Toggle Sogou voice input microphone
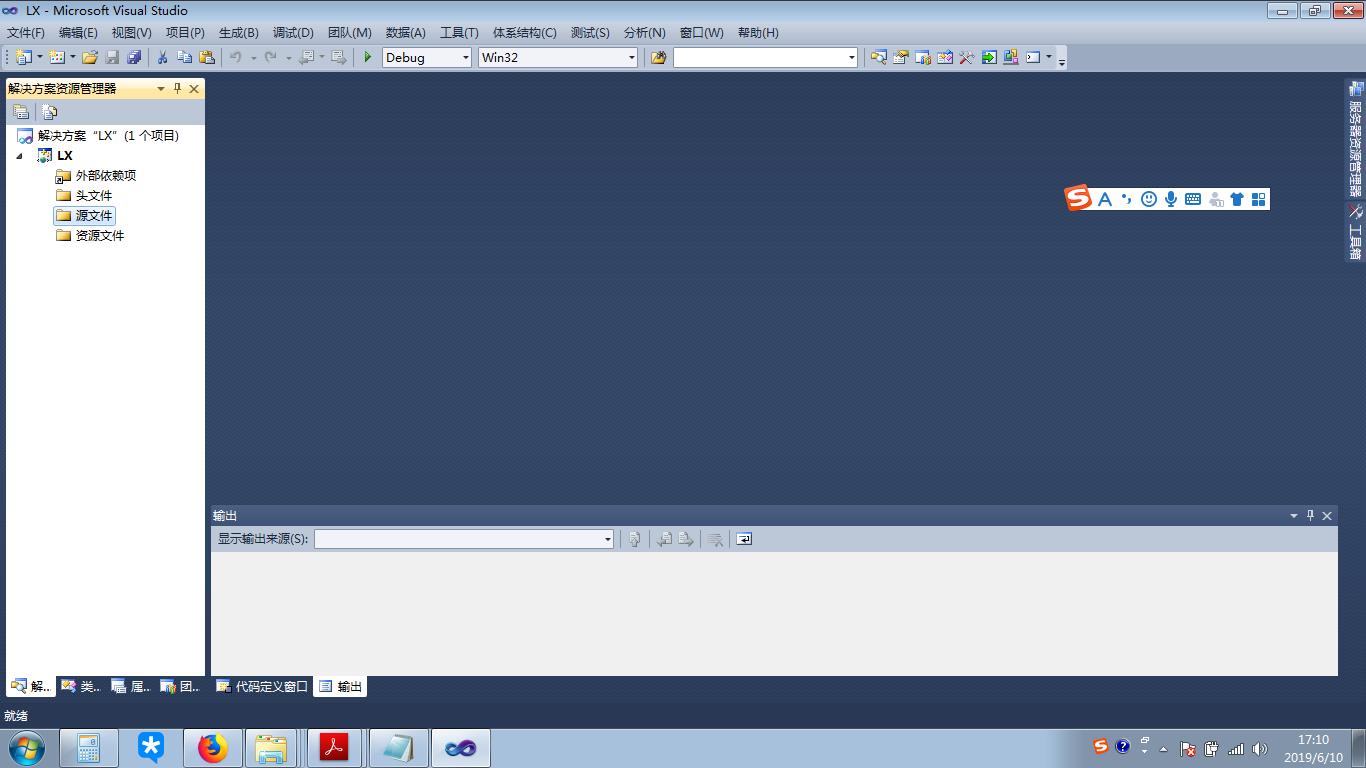 click(x=1171, y=199)
